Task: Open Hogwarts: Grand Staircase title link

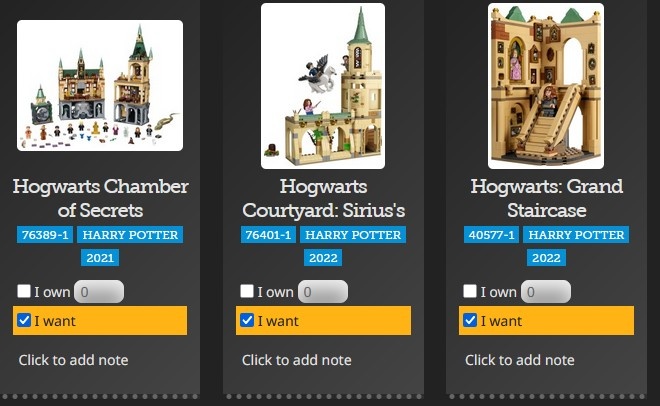Action: pos(546,198)
